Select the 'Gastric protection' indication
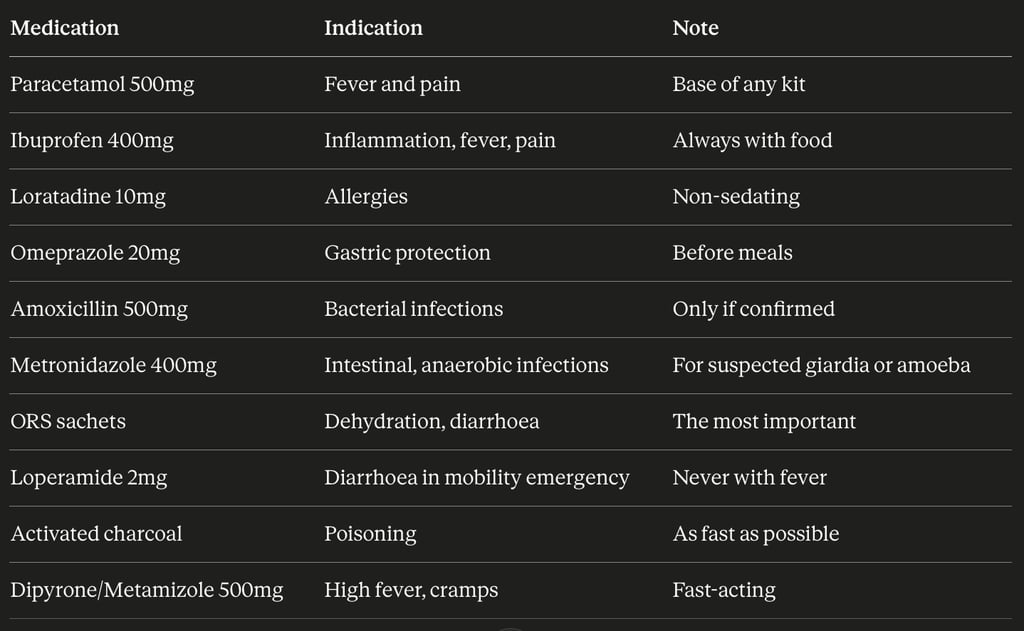Viewport: 1024px width, 631px height. tap(408, 253)
